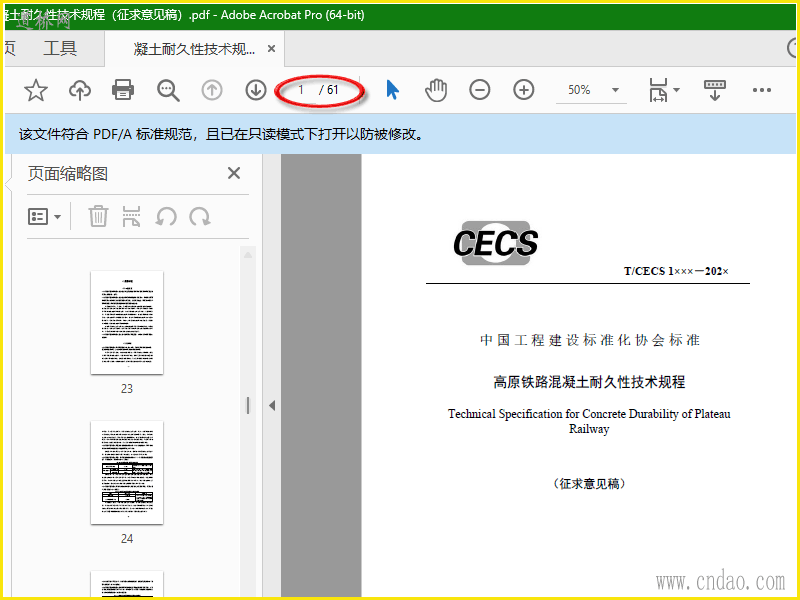Click the fit page width icon
This screenshot has width=800, height=600.
(658, 90)
